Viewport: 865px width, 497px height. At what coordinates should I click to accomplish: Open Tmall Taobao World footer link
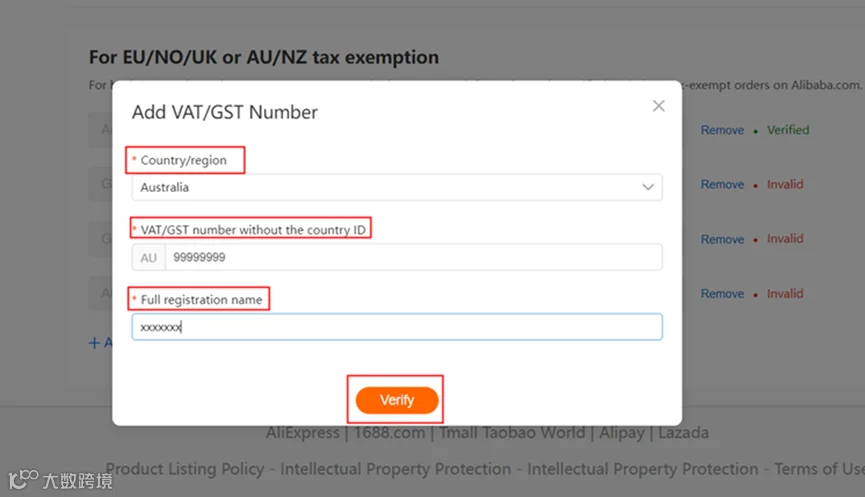[x=512, y=432]
